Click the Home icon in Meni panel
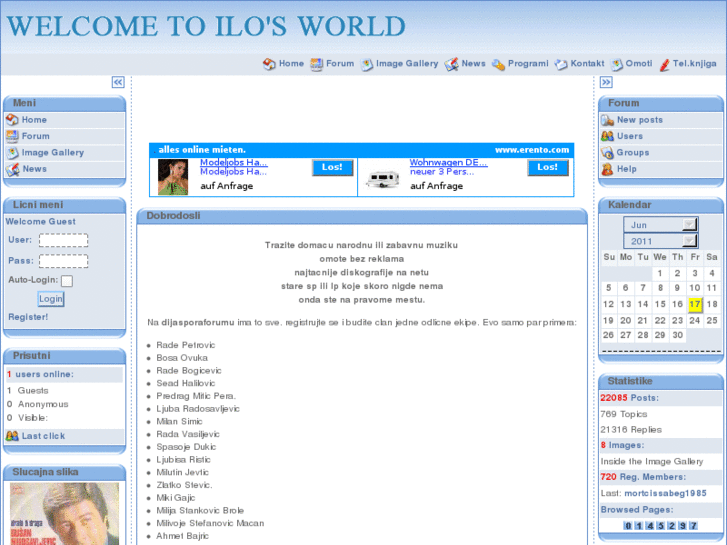This screenshot has height=545, width=727. tap(12, 120)
